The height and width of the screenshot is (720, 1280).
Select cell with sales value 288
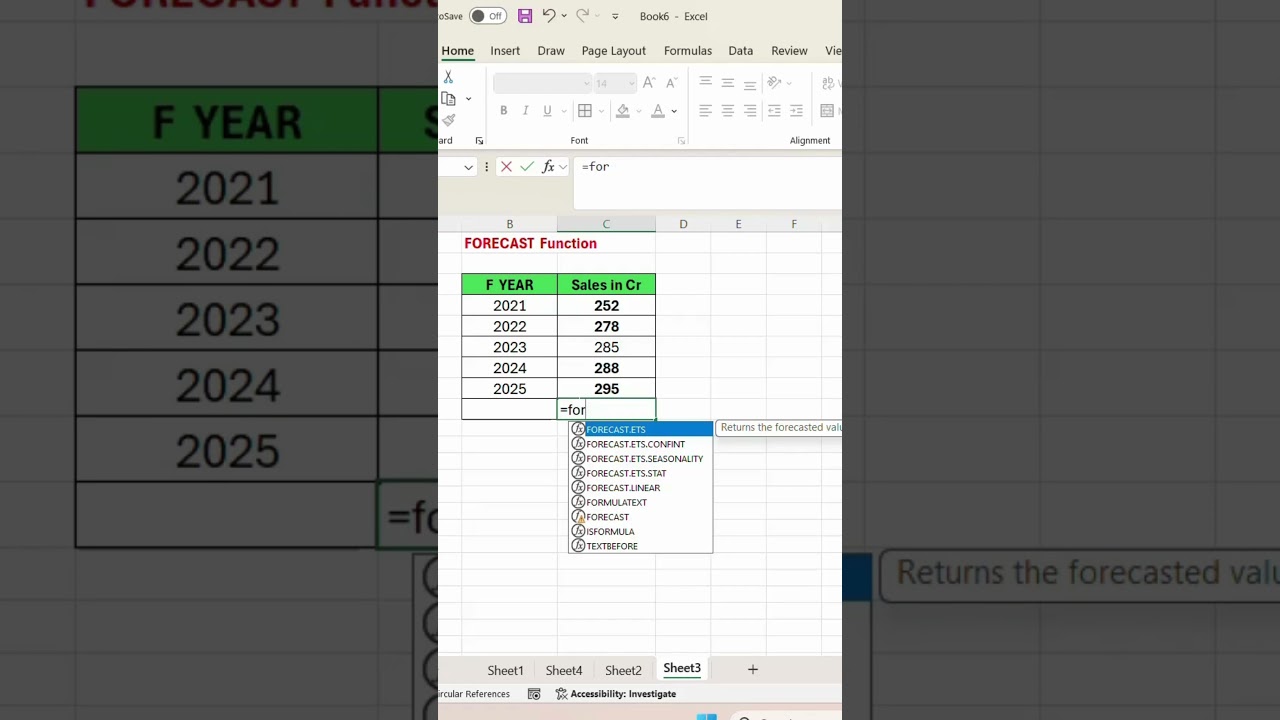click(606, 368)
